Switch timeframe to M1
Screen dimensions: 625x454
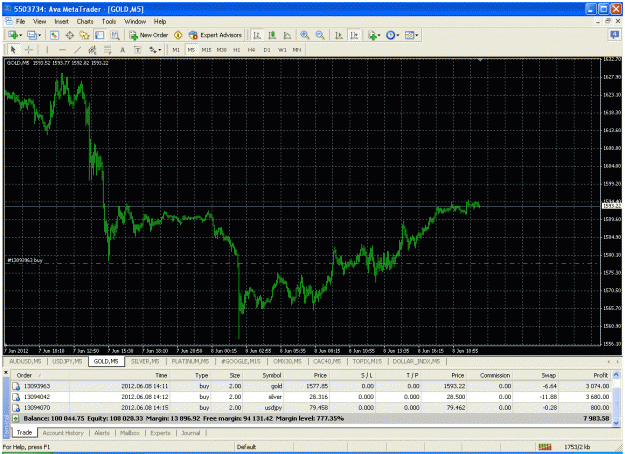[176, 50]
